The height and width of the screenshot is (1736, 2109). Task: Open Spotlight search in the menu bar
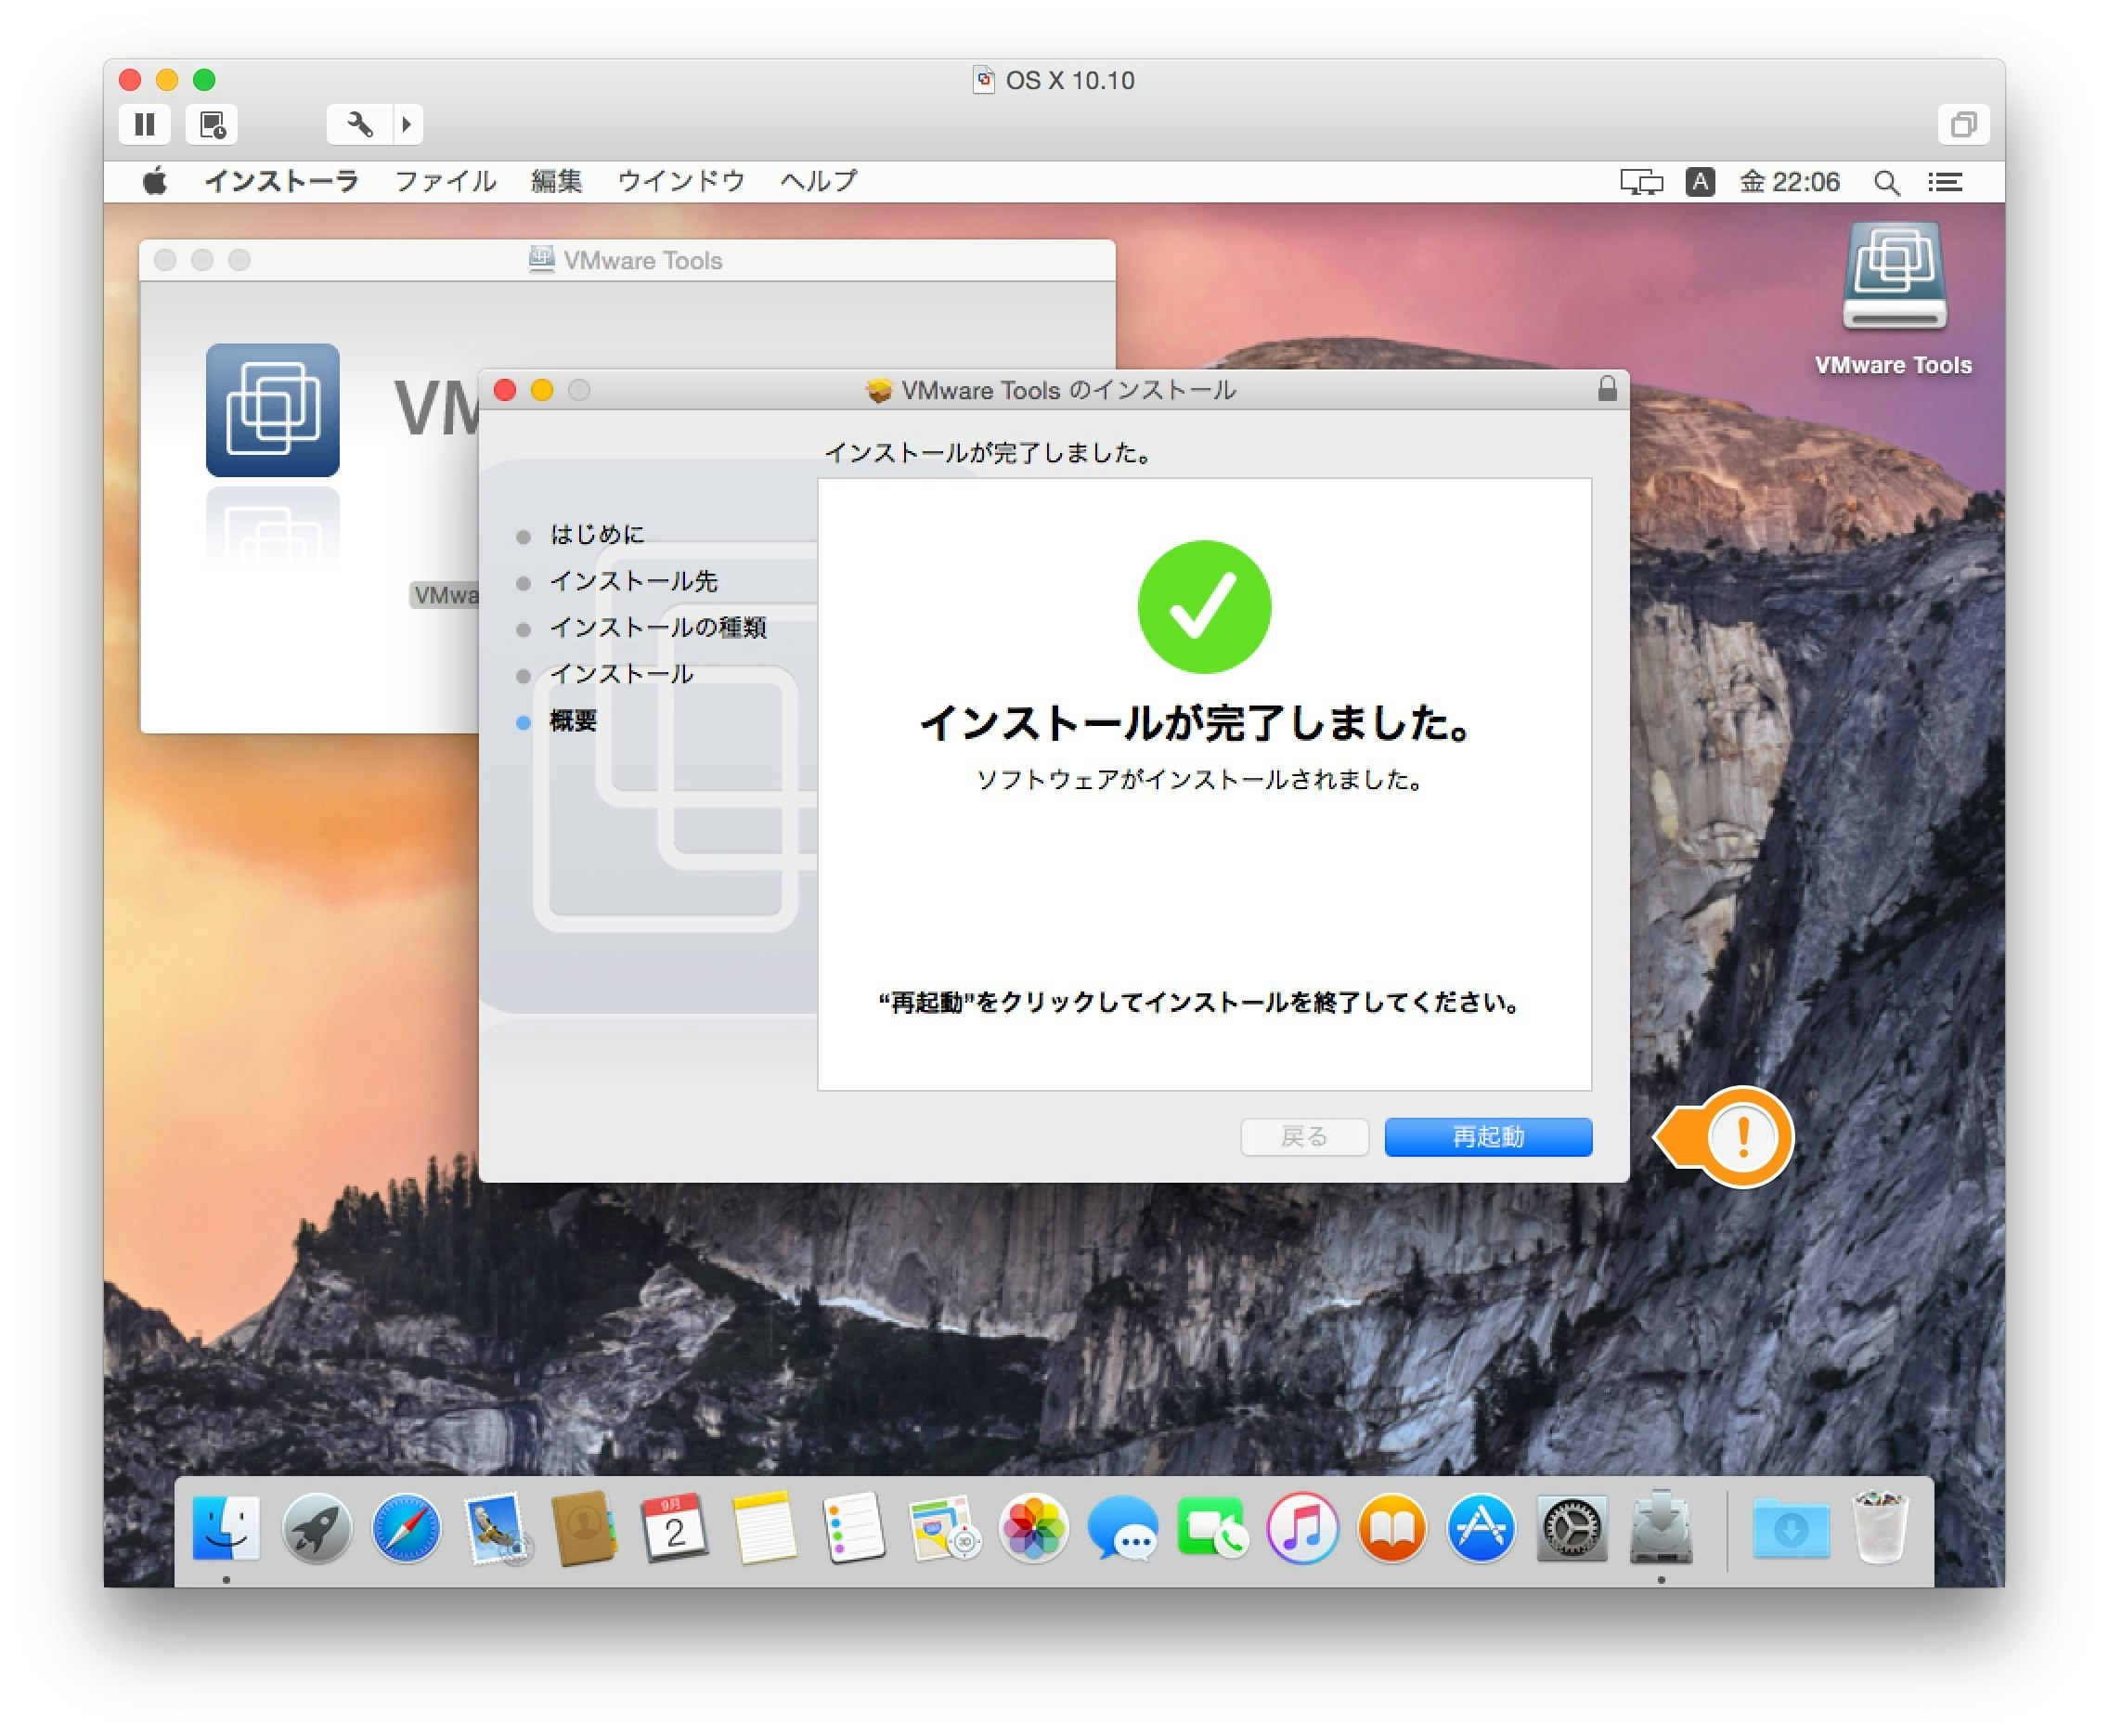coord(1886,182)
